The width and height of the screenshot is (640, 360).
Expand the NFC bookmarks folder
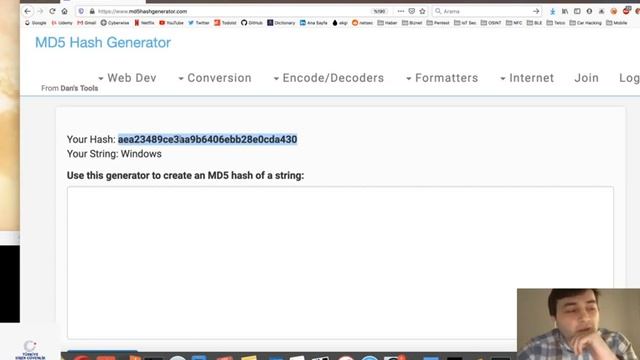tap(514, 23)
